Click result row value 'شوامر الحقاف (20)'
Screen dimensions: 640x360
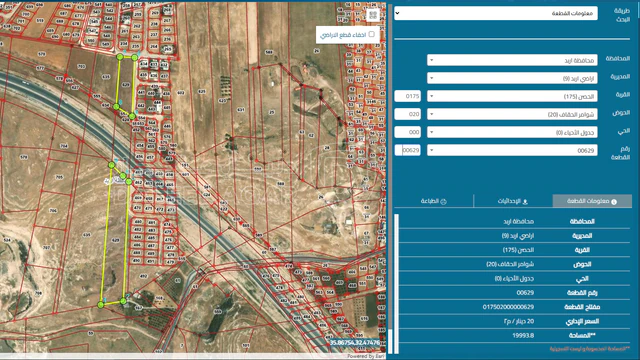tap(510, 264)
